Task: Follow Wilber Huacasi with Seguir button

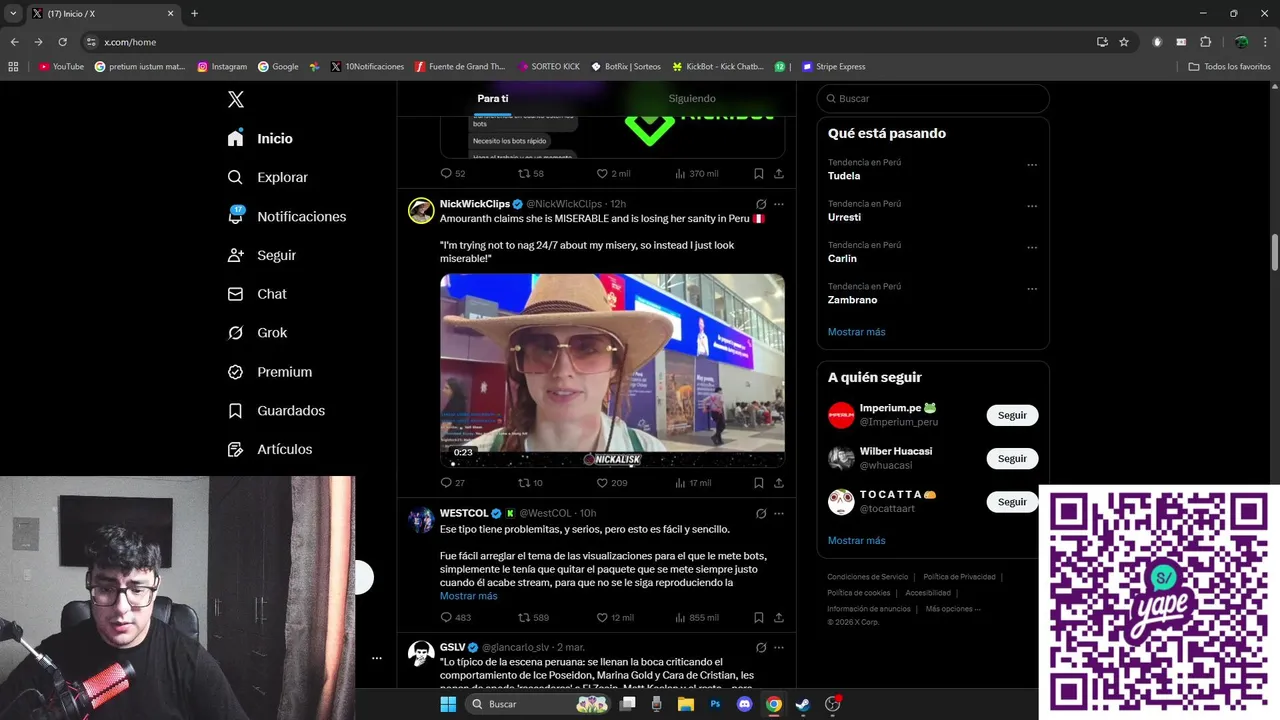Action: coord(1012,458)
